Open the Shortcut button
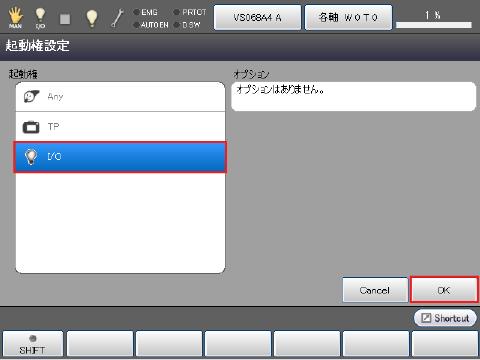 pos(445,318)
